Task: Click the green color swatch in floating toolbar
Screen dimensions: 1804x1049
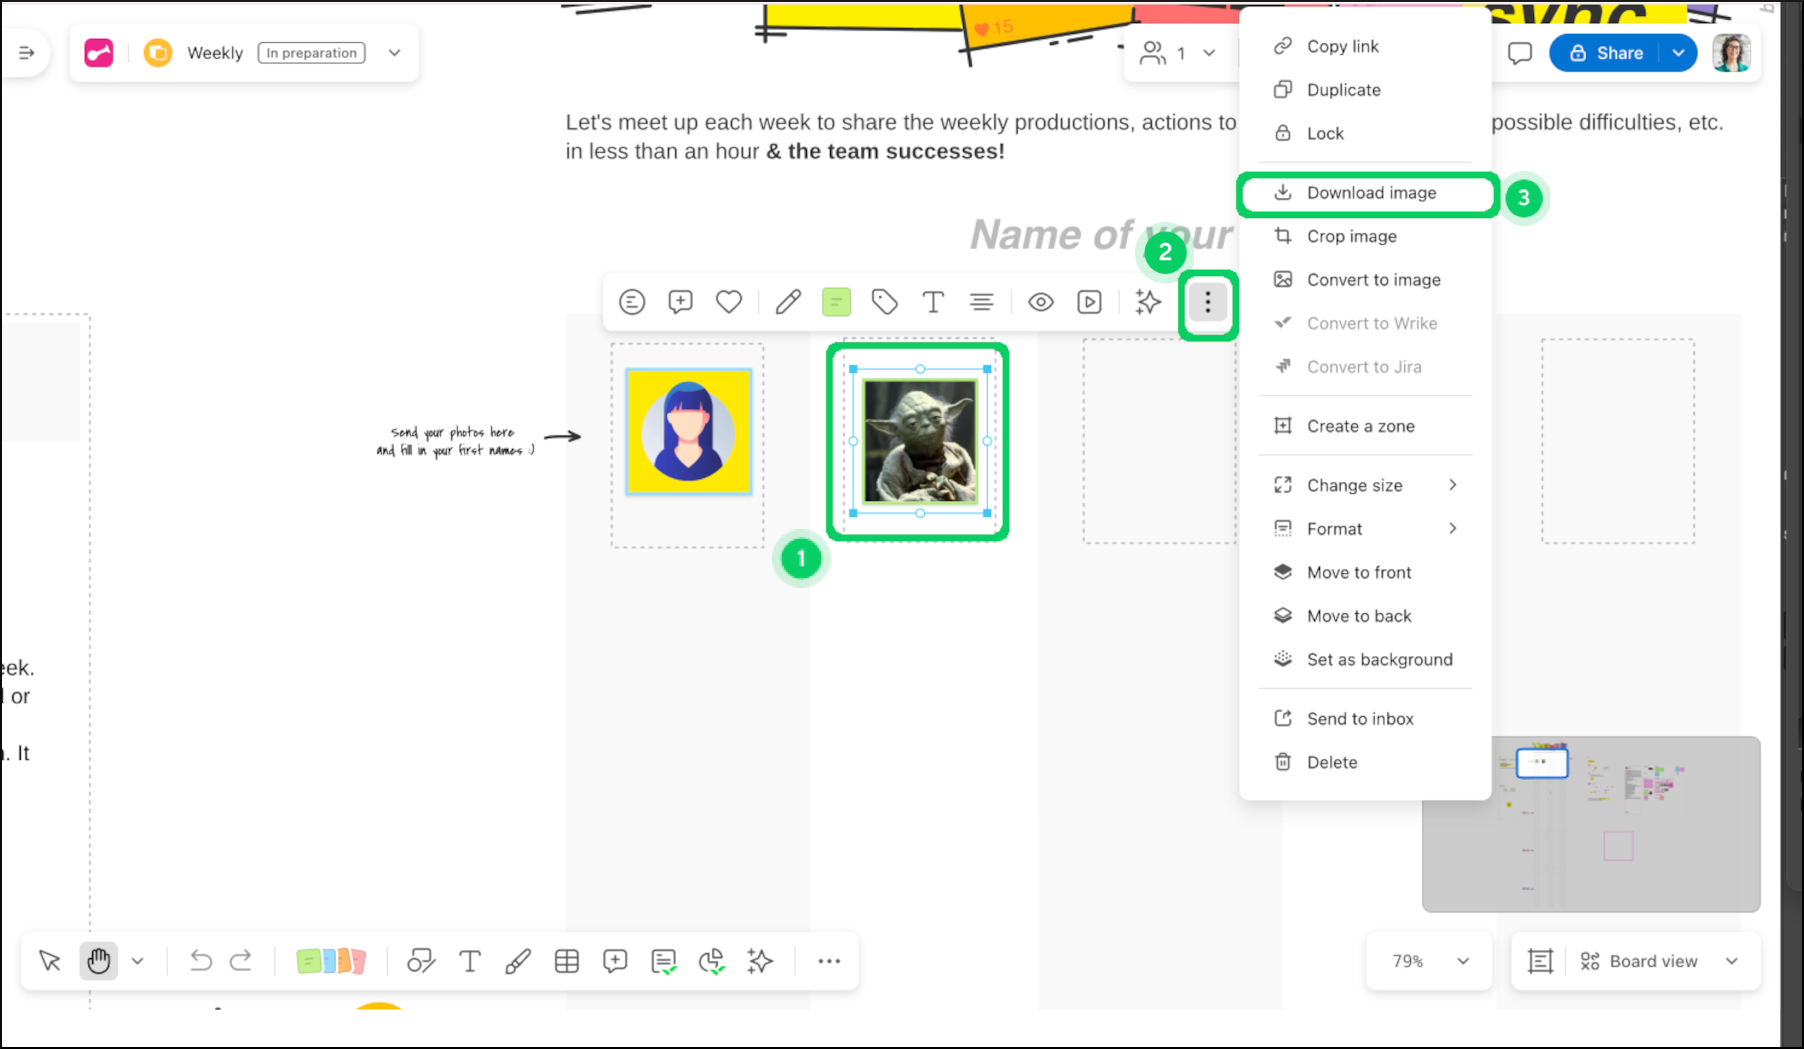Action: pos(836,301)
